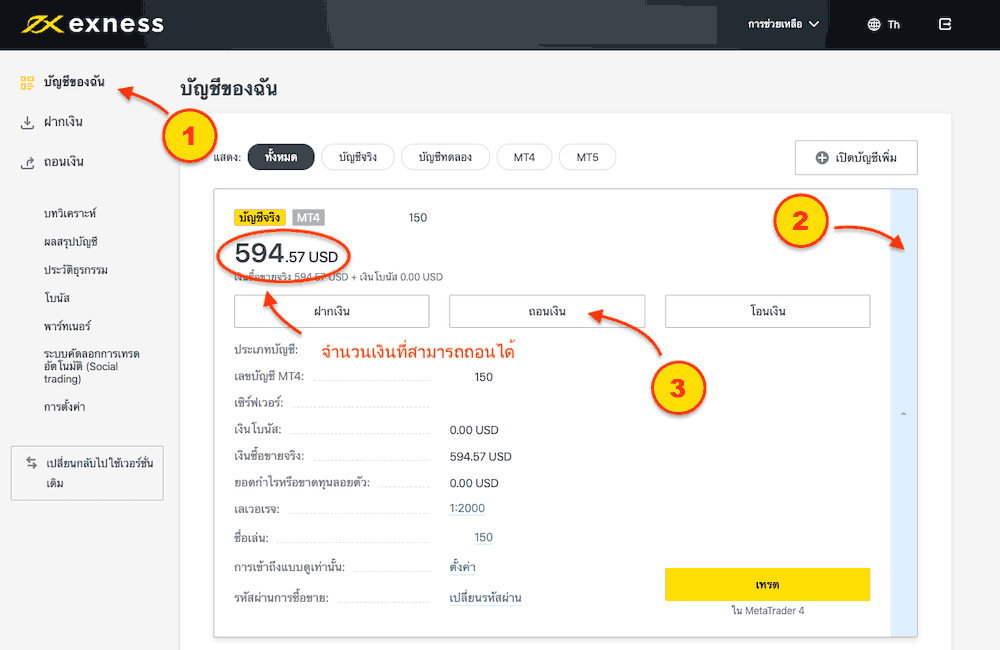Click the ฝากเงิน button in account card

click(332, 311)
